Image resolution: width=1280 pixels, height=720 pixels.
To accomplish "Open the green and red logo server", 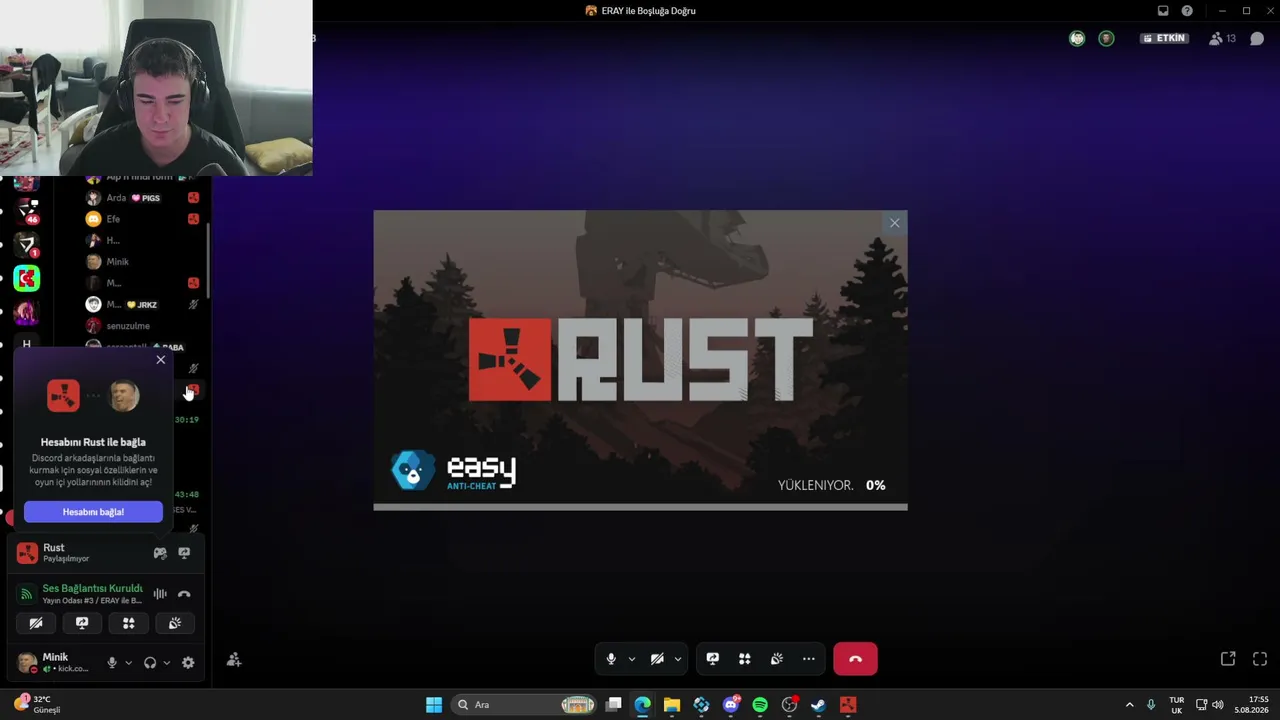I will point(27,279).
